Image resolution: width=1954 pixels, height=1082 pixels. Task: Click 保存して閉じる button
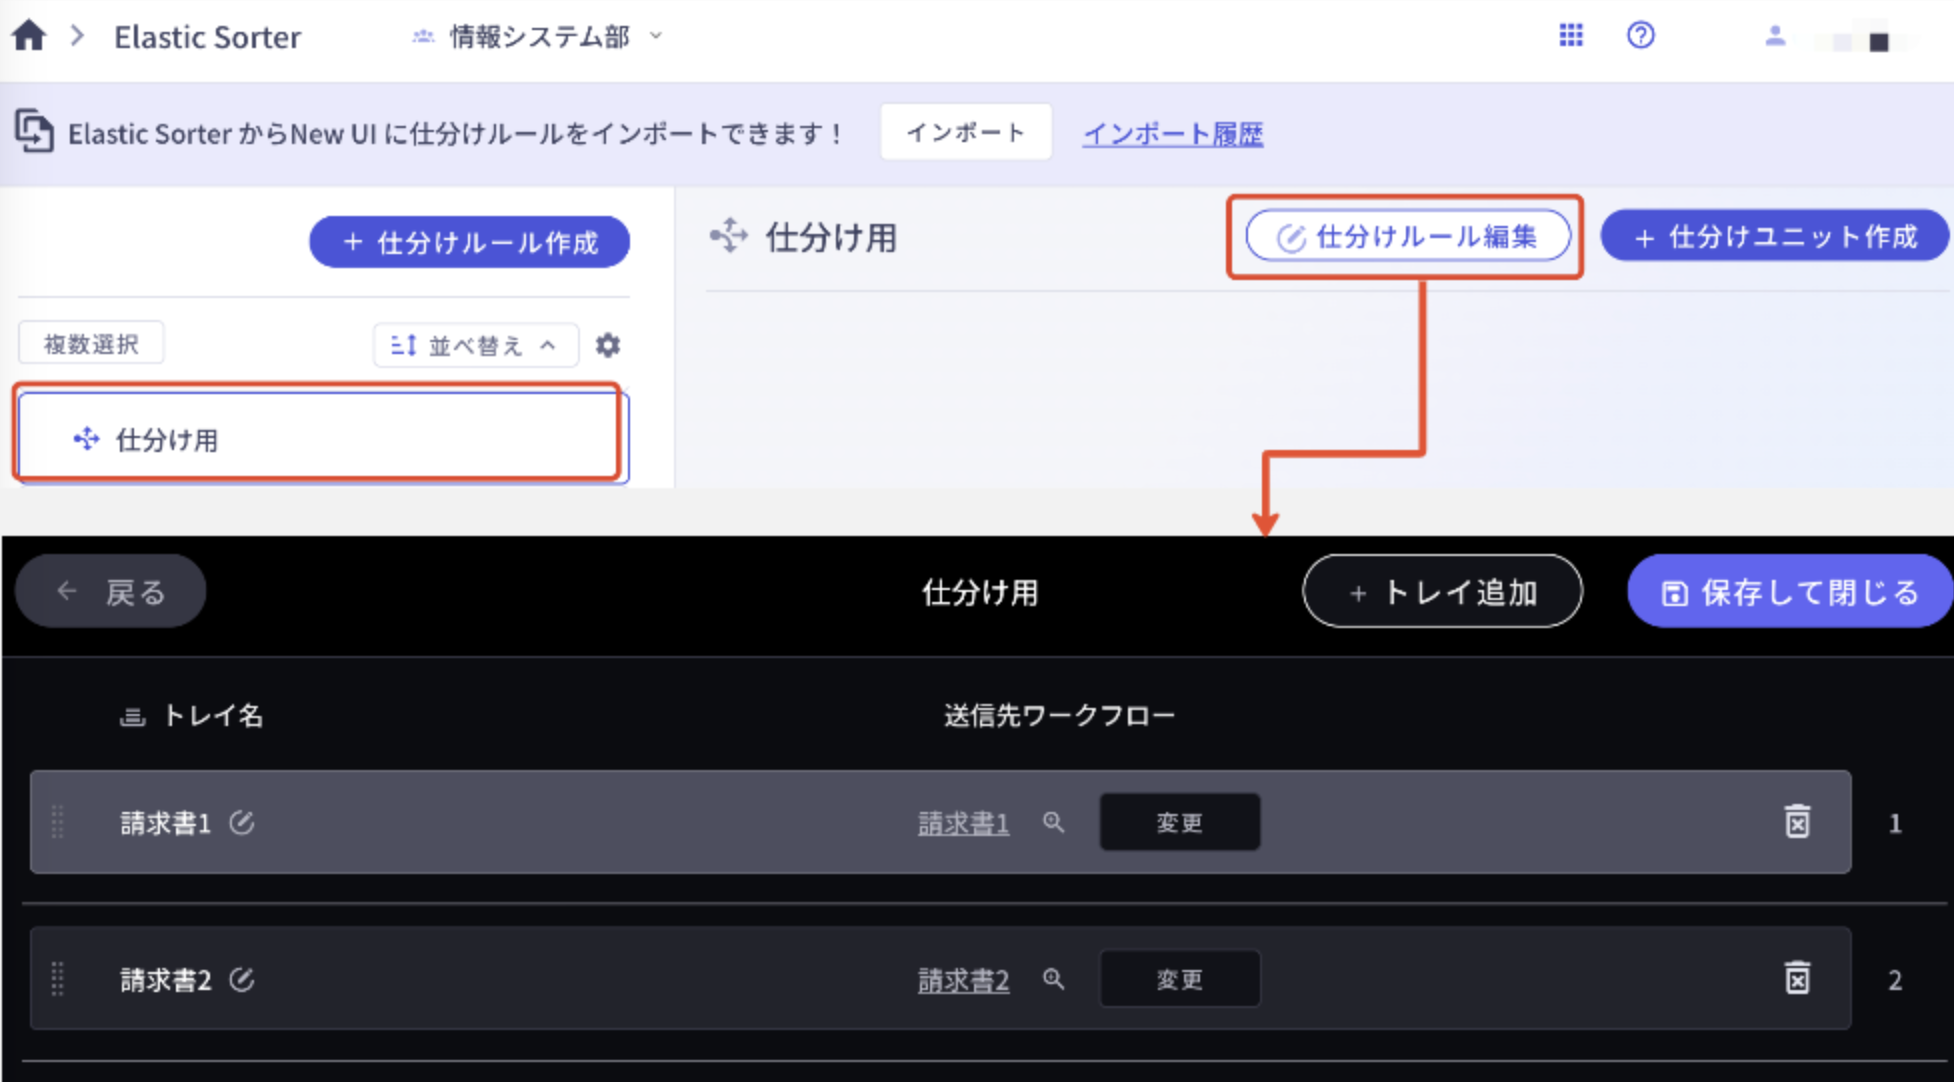point(1790,592)
